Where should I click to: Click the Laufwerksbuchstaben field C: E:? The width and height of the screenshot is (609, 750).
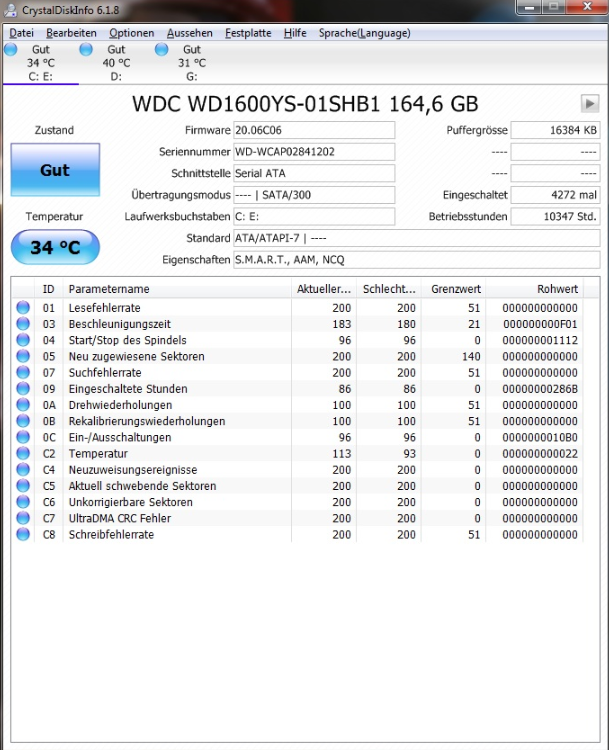(314, 216)
